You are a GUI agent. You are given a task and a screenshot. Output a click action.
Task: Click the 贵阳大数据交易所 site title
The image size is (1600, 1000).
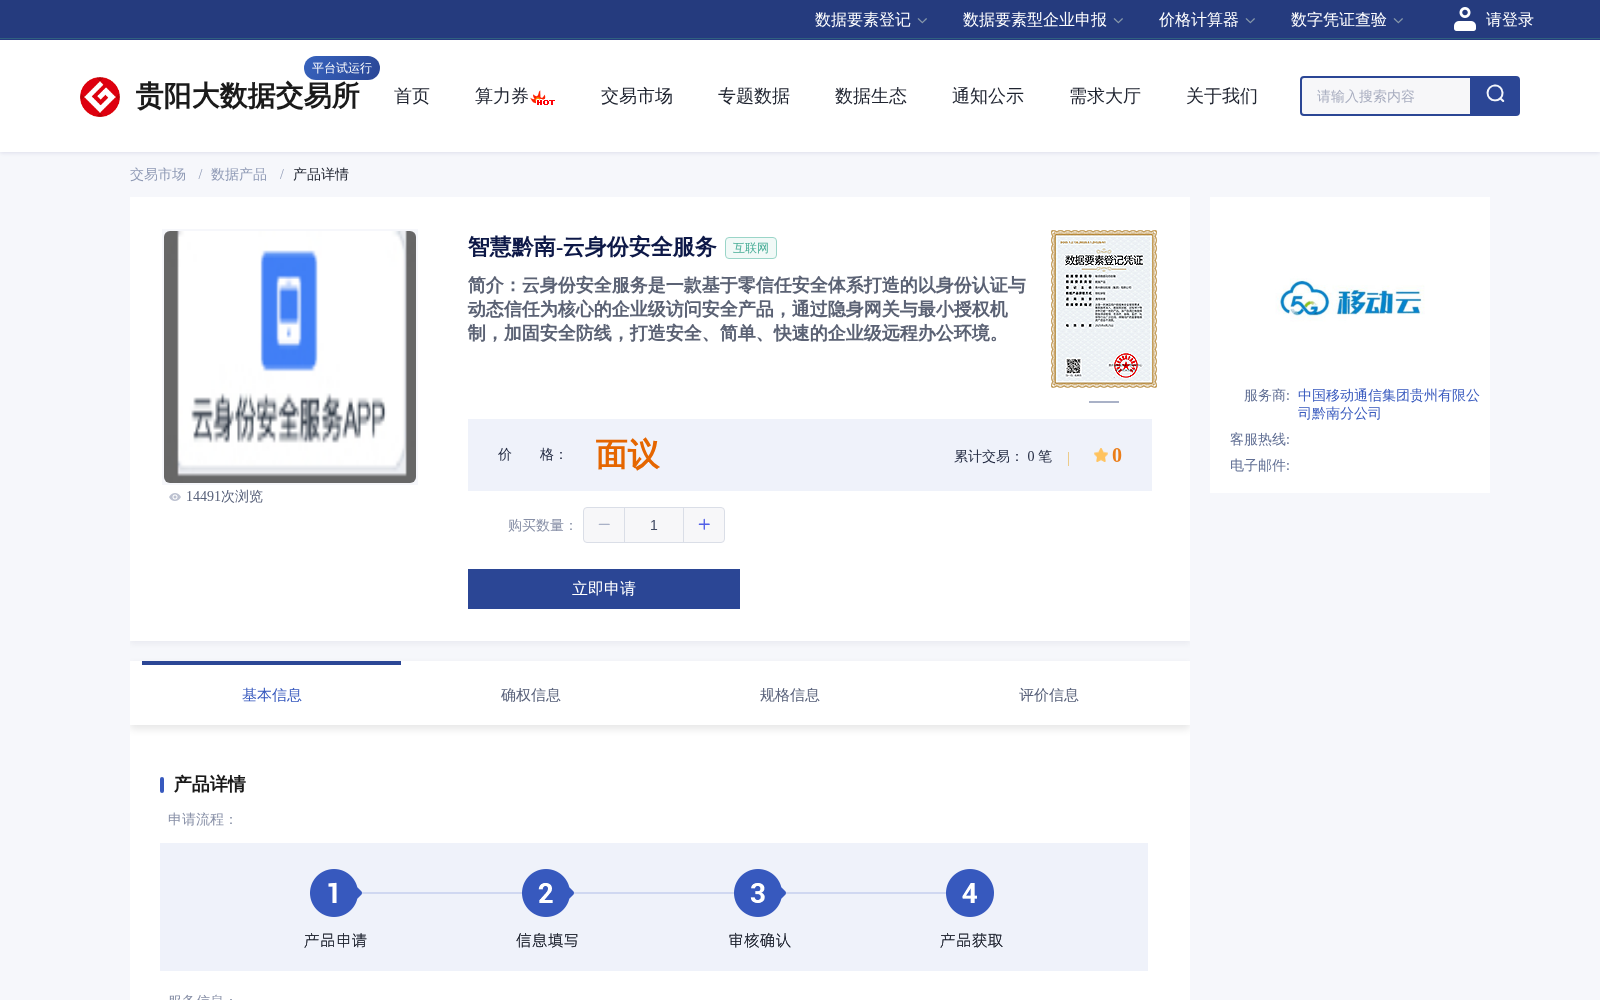(248, 96)
